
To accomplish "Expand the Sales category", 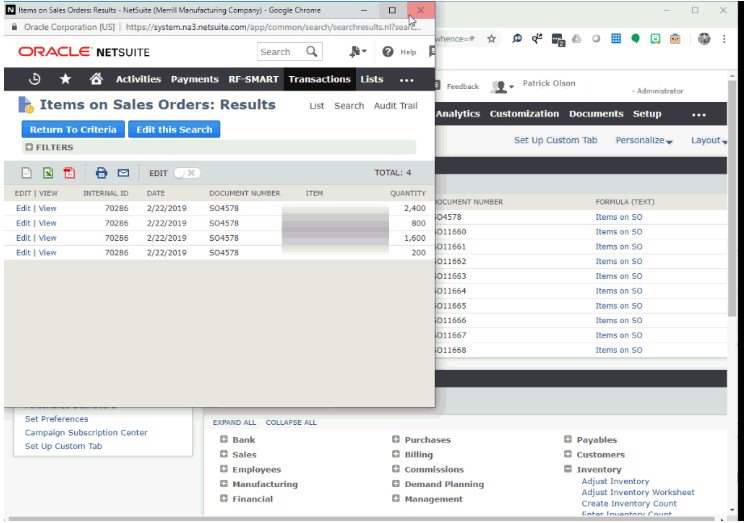I will [224, 454].
